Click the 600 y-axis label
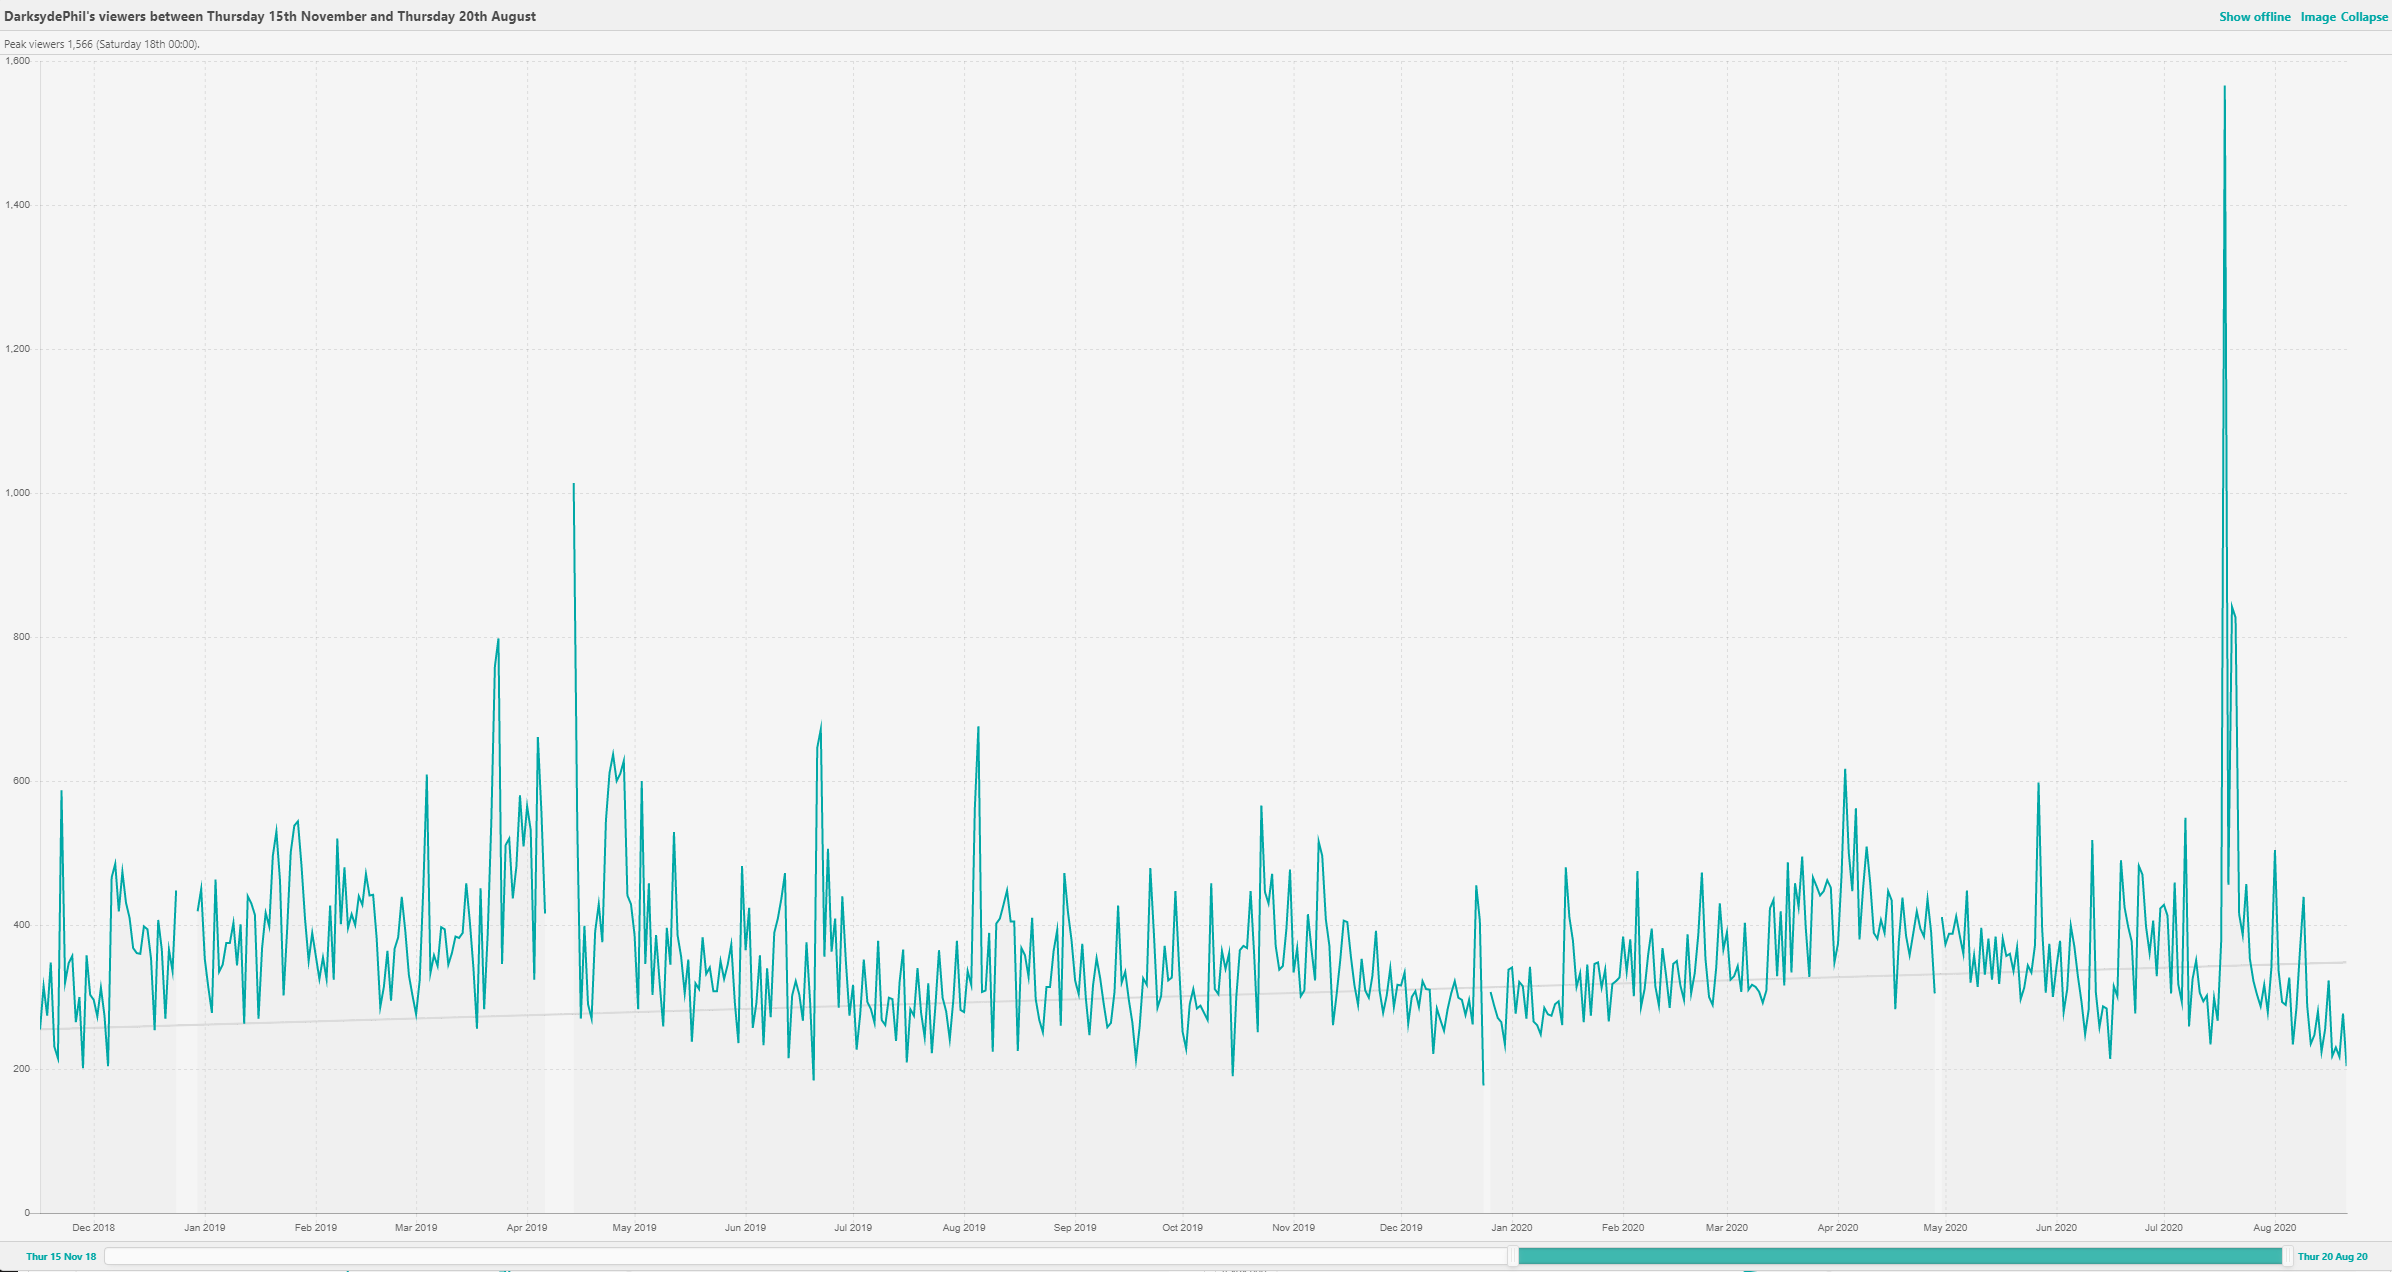Screen dimensions: 2392x1272 click(x=21, y=781)
